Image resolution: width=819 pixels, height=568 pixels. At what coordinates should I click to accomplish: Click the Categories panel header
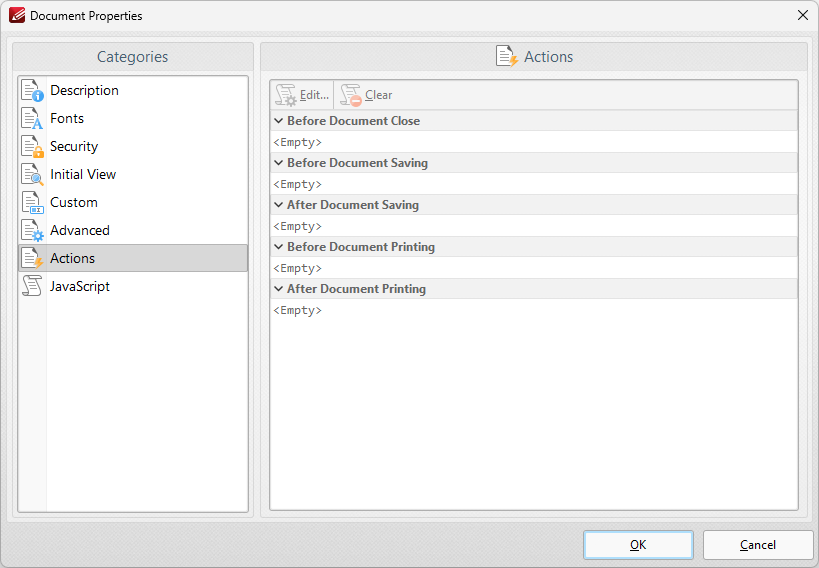point(133,56)
